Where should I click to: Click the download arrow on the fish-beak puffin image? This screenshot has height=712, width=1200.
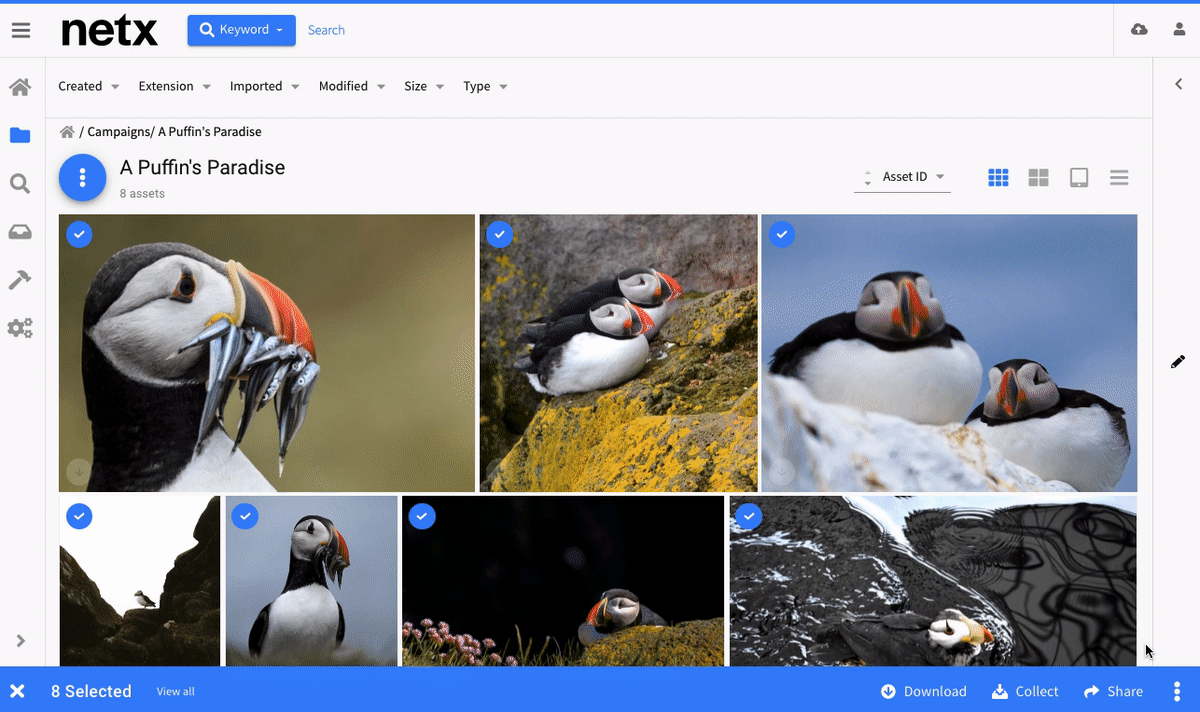(79, 470)
